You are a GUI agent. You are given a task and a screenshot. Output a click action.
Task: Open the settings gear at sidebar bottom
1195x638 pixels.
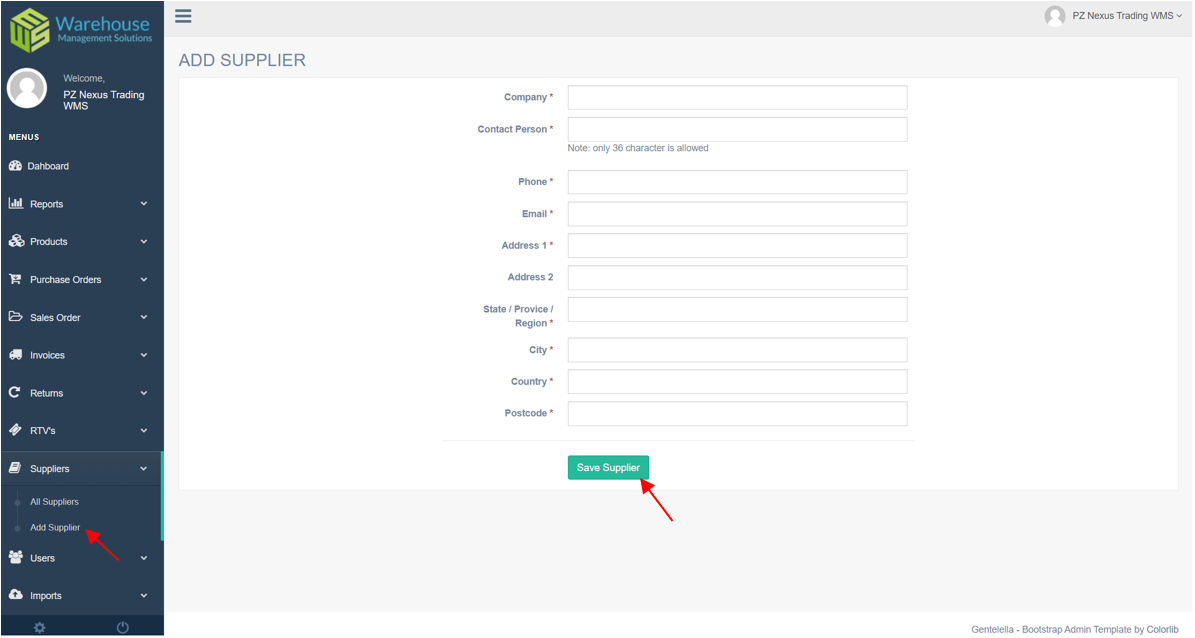(39, 627)
